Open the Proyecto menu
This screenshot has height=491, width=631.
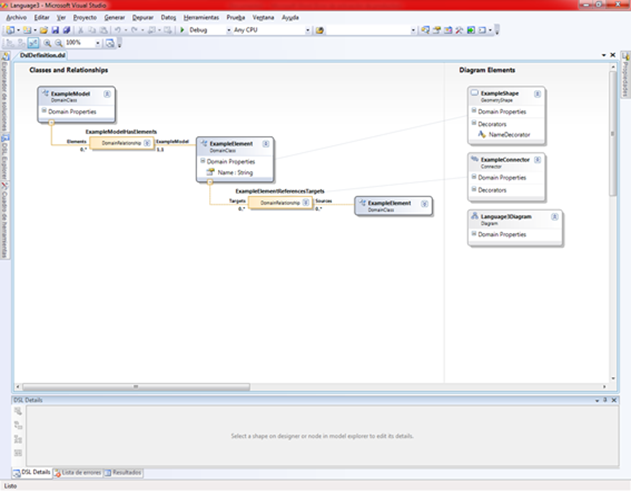[85, 18]
